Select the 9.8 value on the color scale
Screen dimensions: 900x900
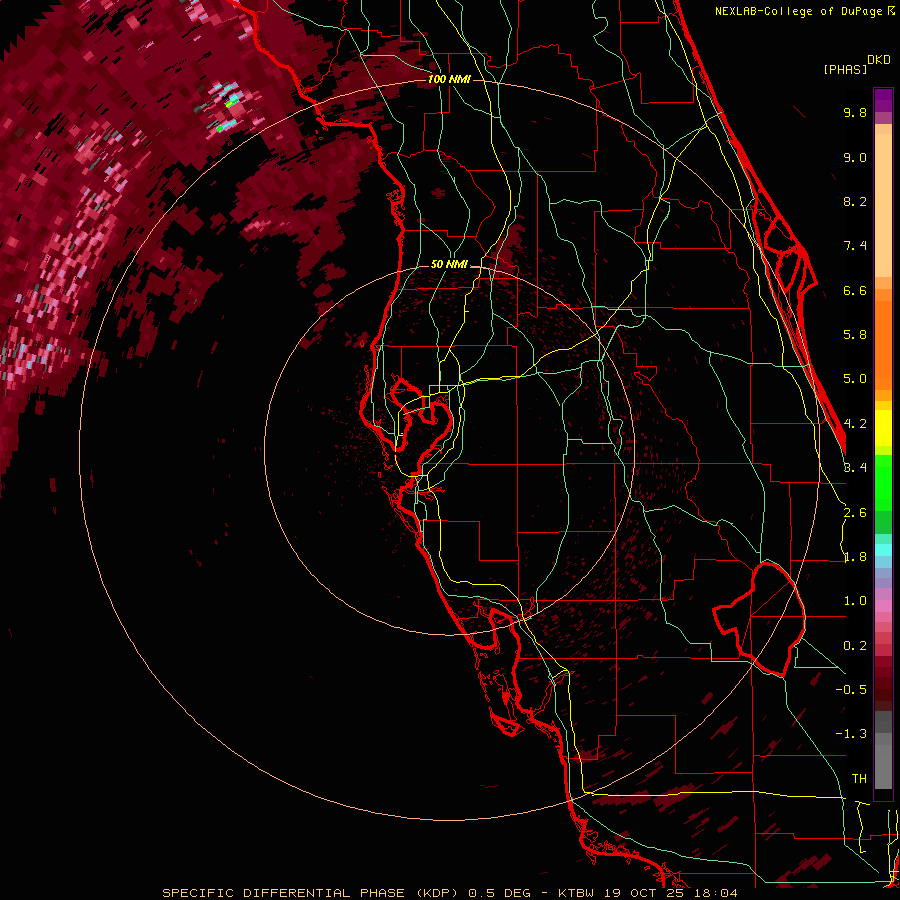pyautogui.click(x=855, y=112)
